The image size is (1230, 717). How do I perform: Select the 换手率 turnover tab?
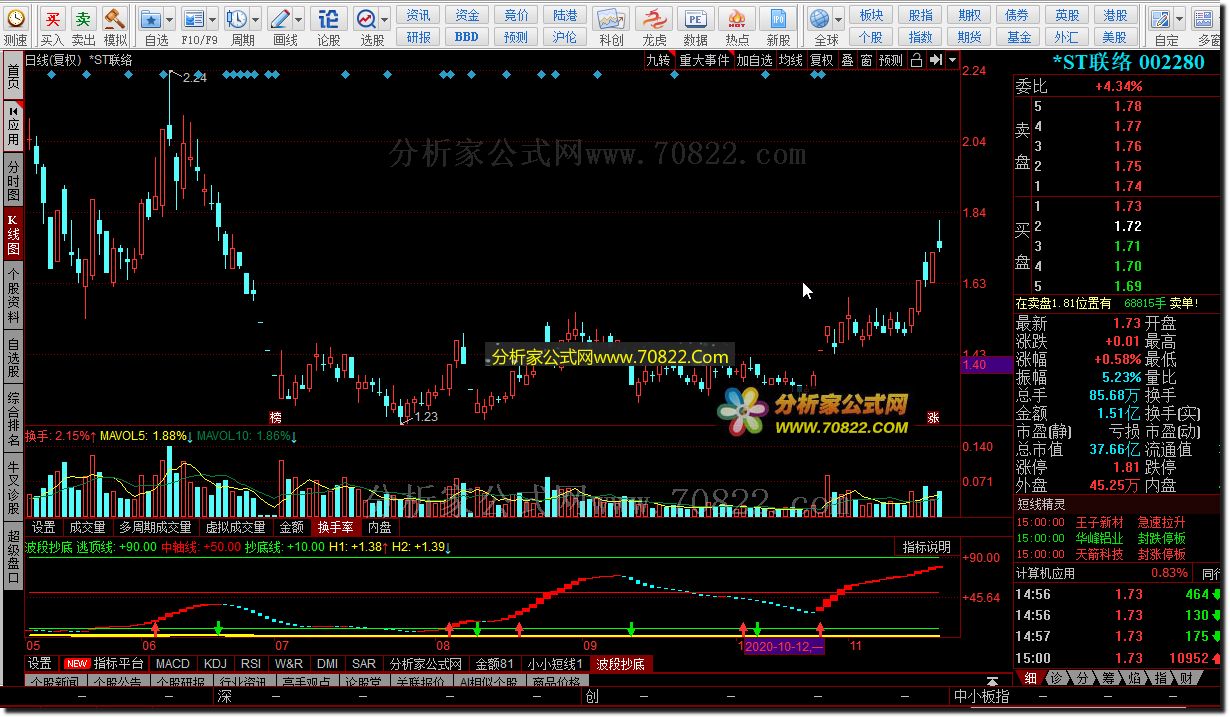point(335,527)
